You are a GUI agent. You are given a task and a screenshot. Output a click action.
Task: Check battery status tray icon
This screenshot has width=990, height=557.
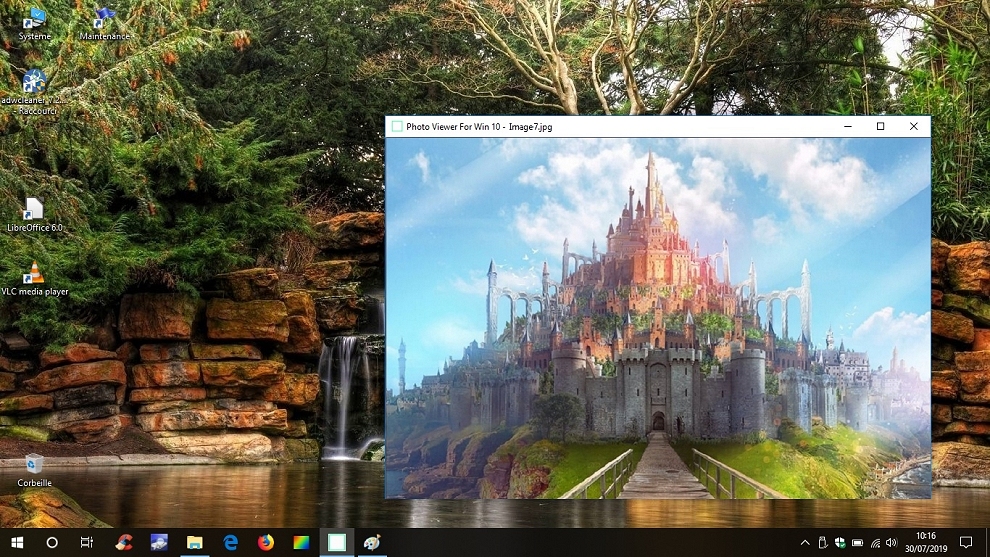pos(857,542)
